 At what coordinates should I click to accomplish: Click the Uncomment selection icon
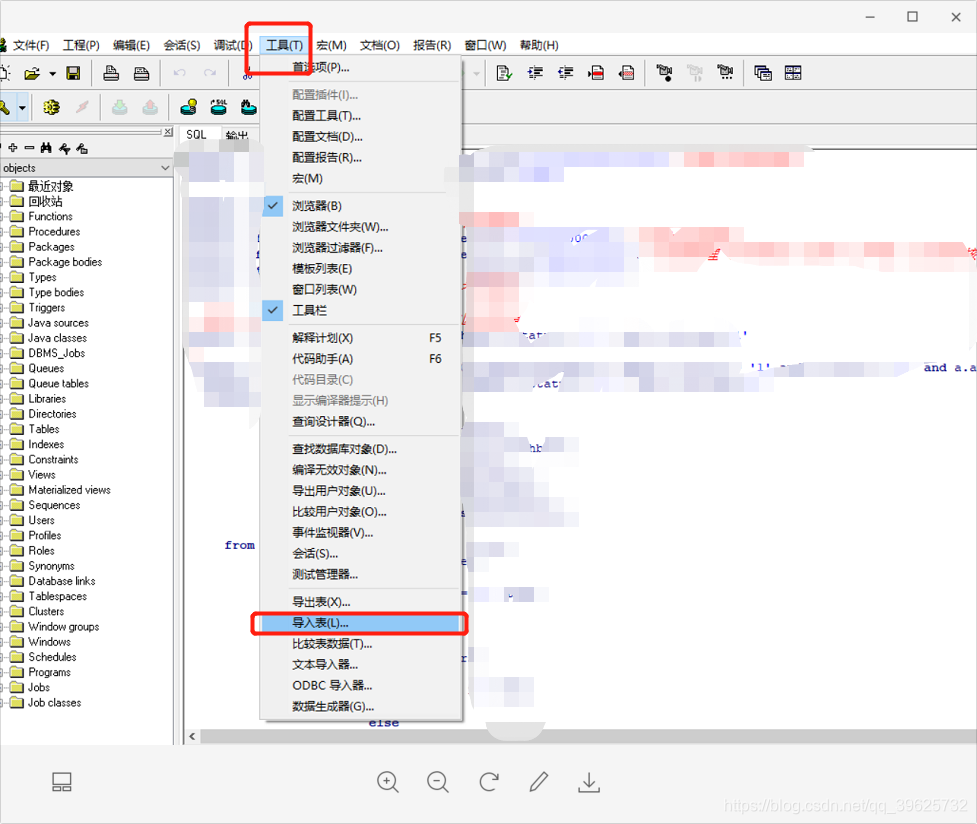click(x=626, y=74)
